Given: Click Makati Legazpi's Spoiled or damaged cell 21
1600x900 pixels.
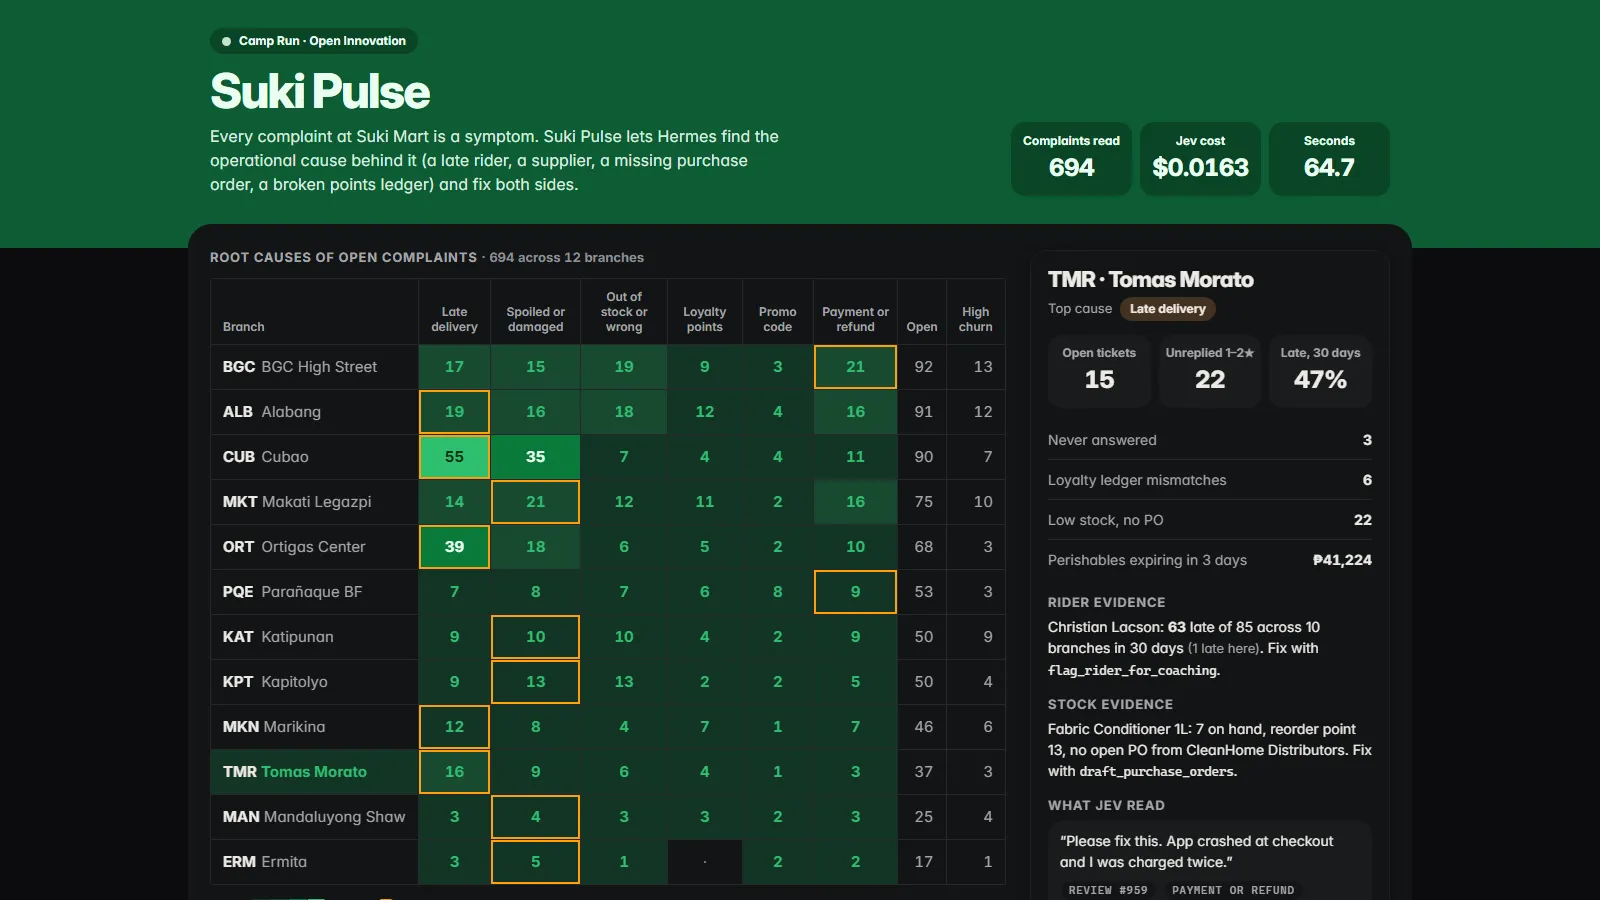Looking at the screenshot, I should pos(535,502).
